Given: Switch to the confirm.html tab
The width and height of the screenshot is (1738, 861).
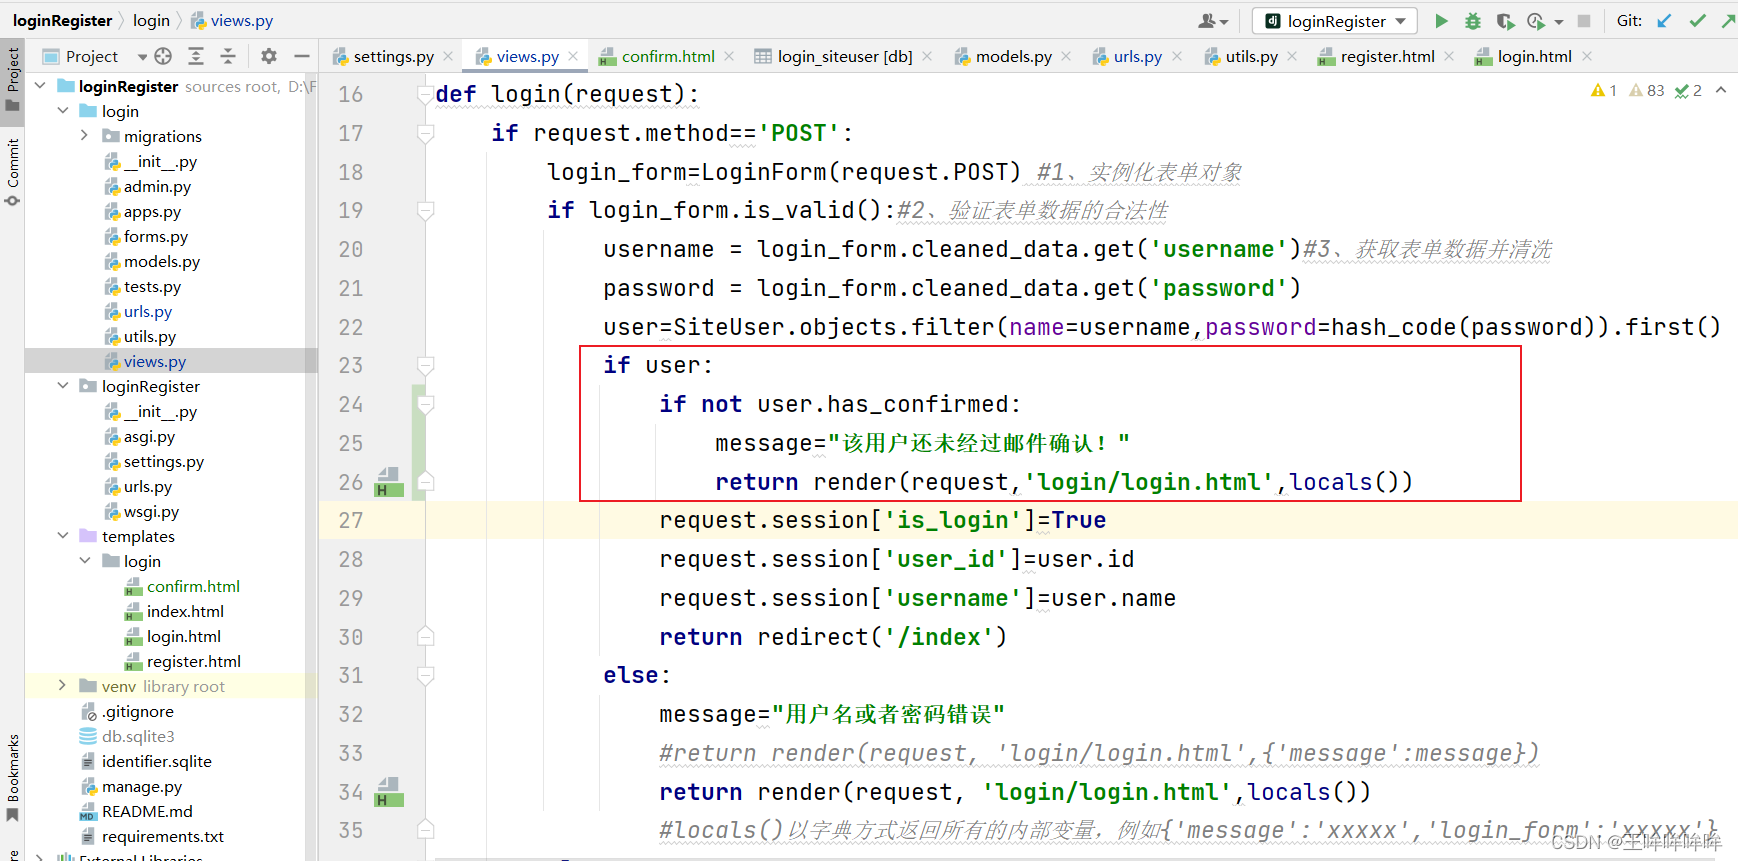Looking at the screenshot, I should coord(658,57).
